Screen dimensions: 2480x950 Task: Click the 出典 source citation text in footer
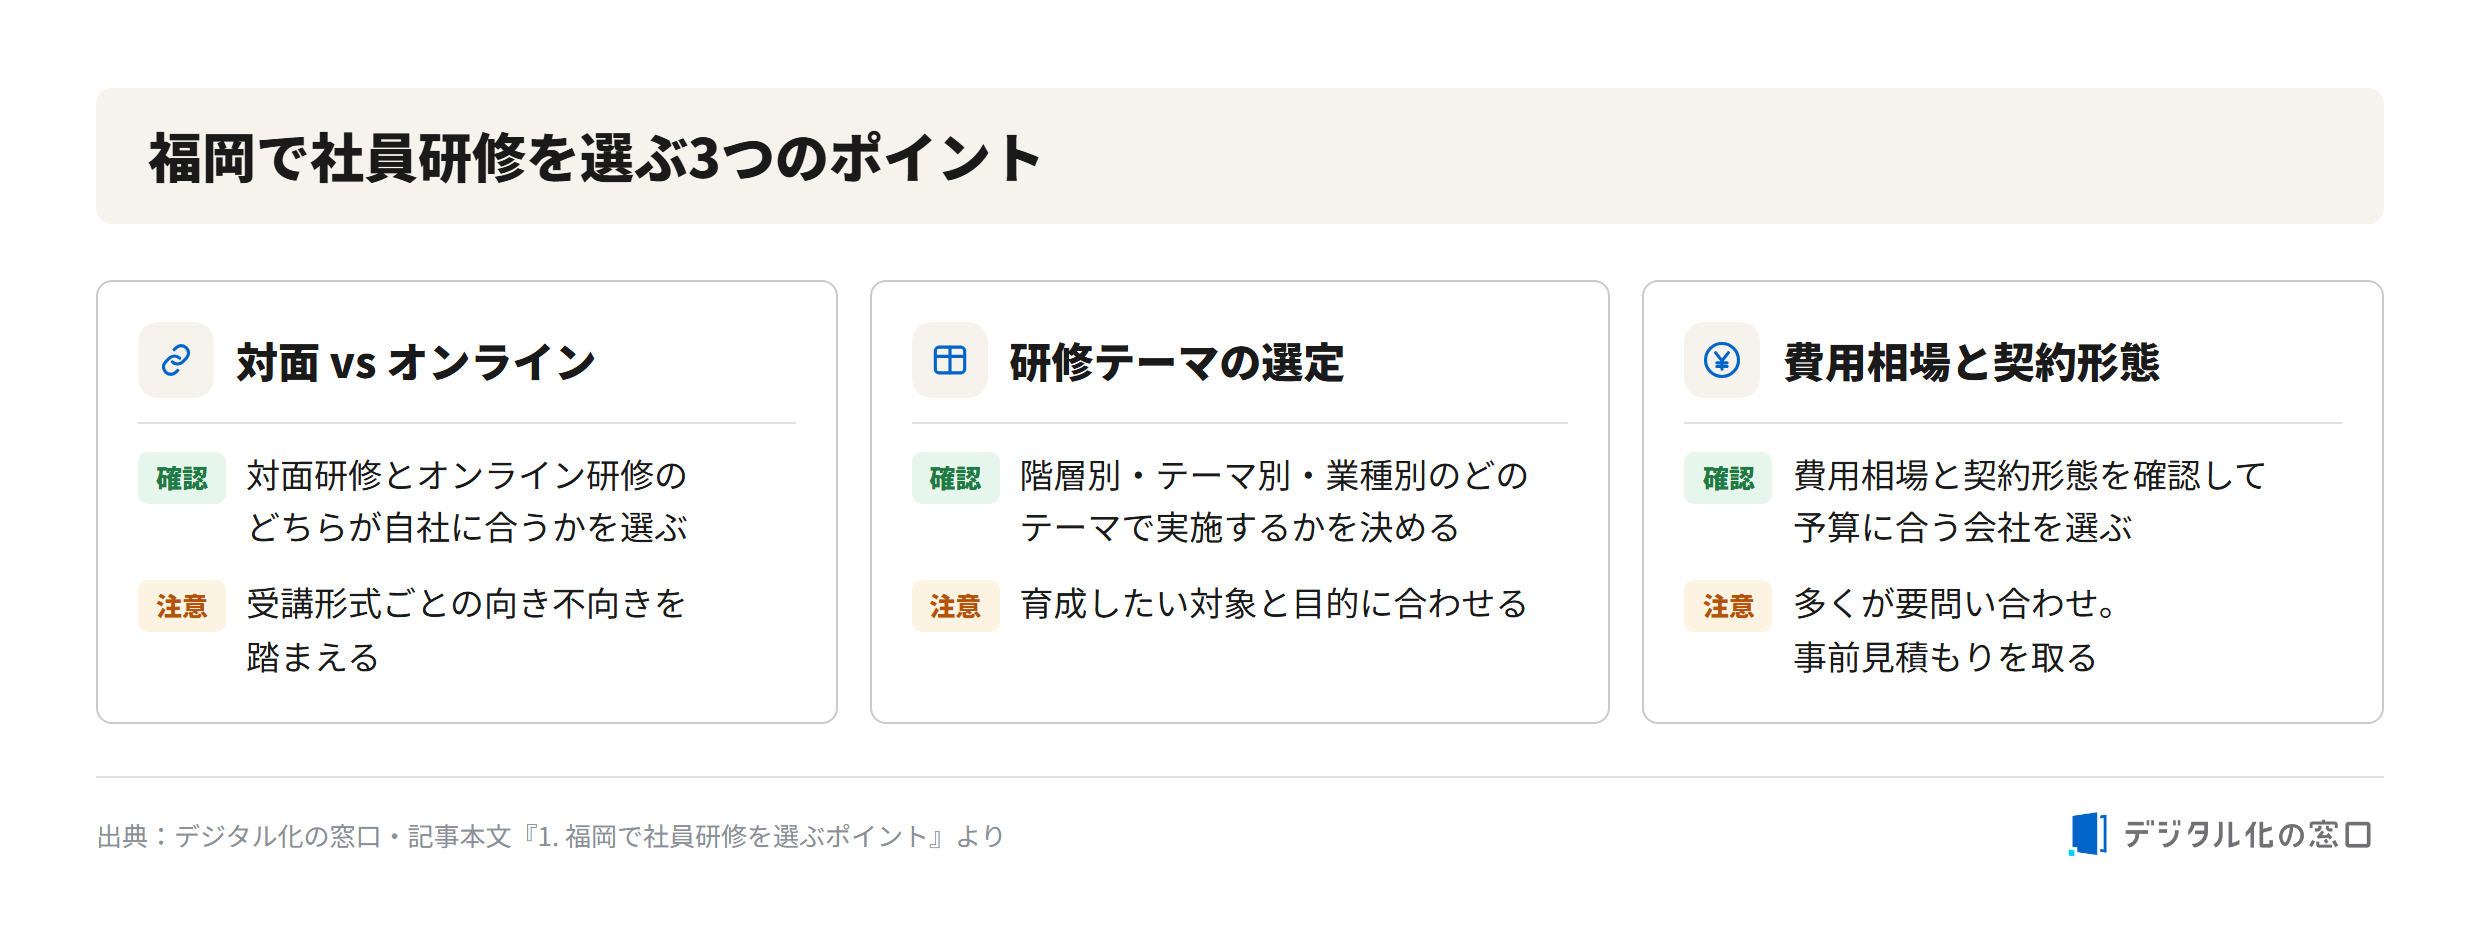click(550, 836)
